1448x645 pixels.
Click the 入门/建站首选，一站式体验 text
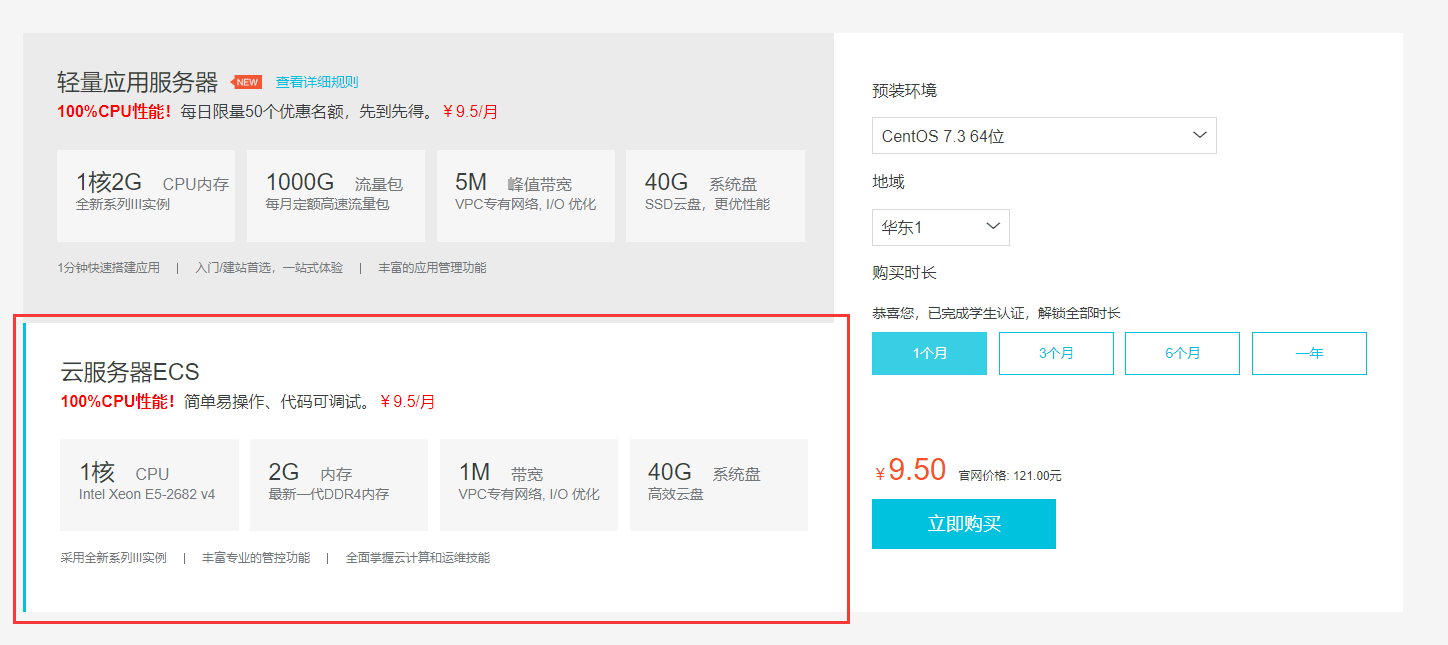tap(269, 268)
